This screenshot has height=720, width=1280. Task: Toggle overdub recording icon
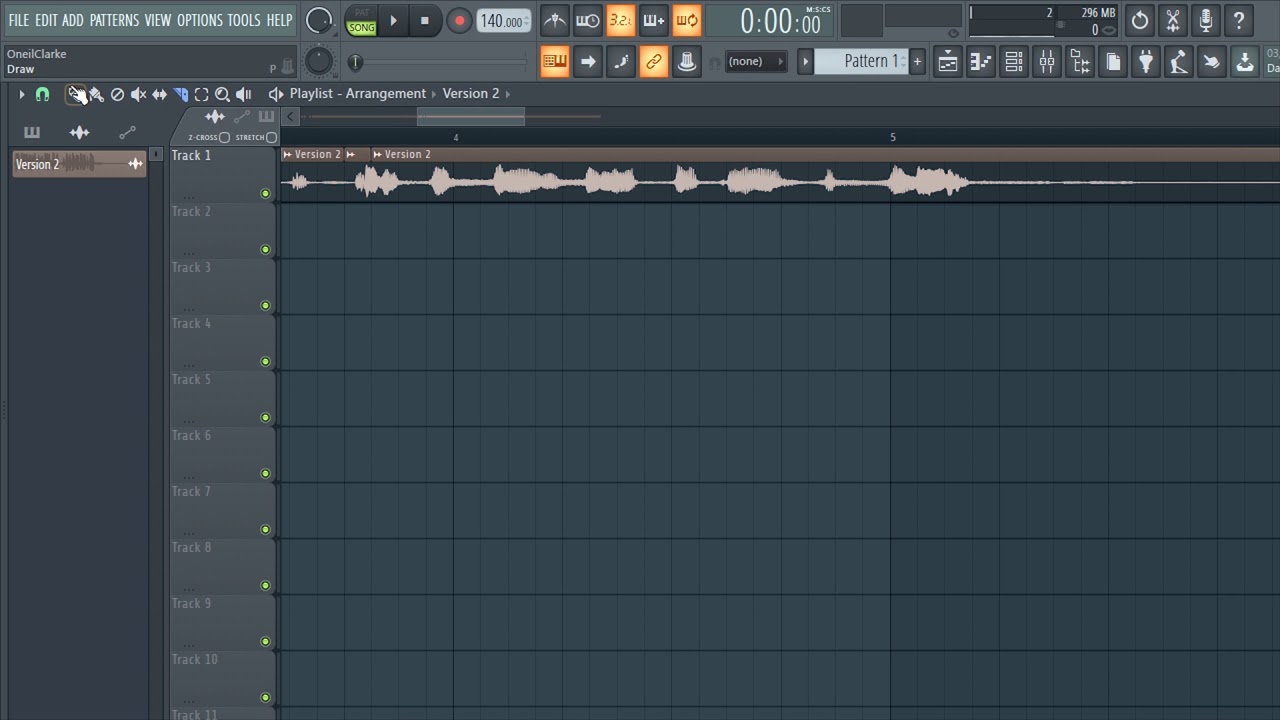coord(654,20)
